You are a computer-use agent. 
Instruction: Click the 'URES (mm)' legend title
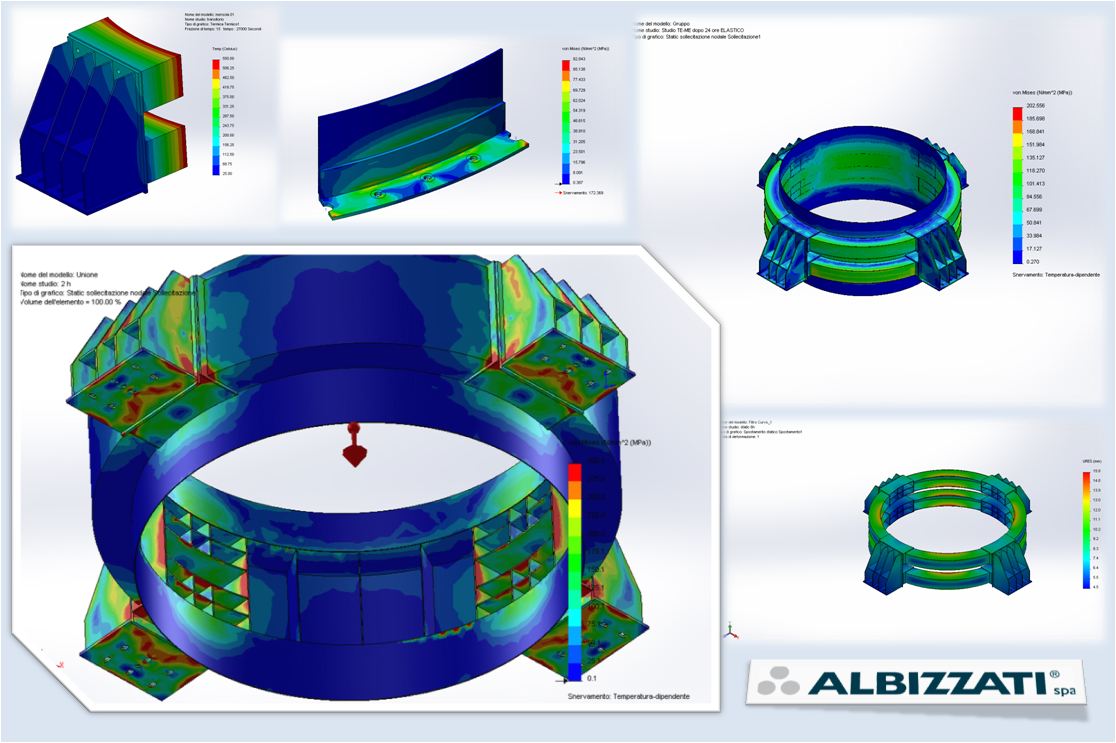pyautogui.click(x=1091, y=463)
